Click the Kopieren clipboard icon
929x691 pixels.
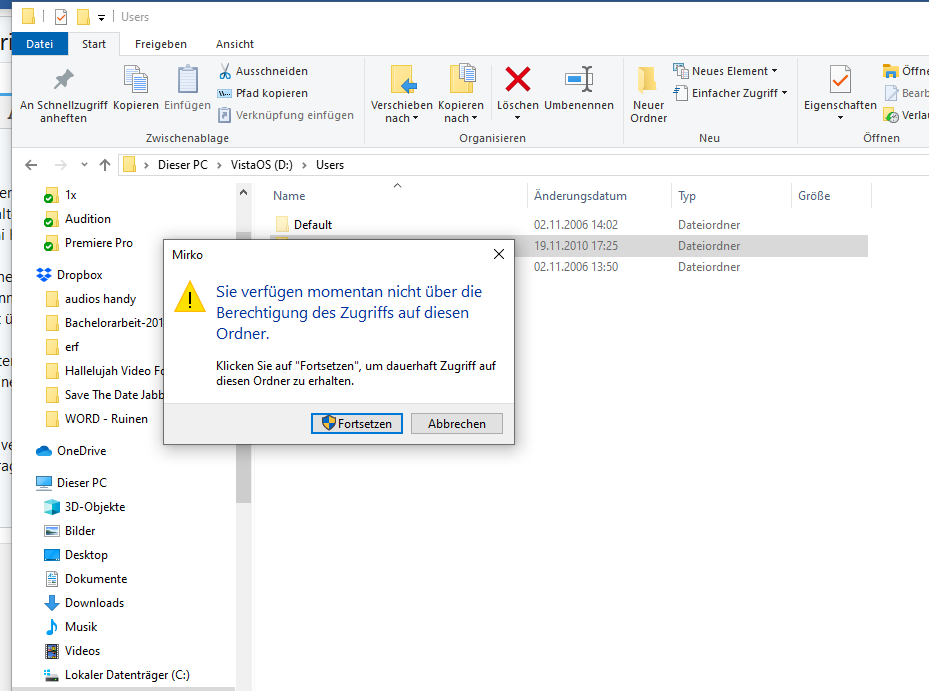point(136,79)
